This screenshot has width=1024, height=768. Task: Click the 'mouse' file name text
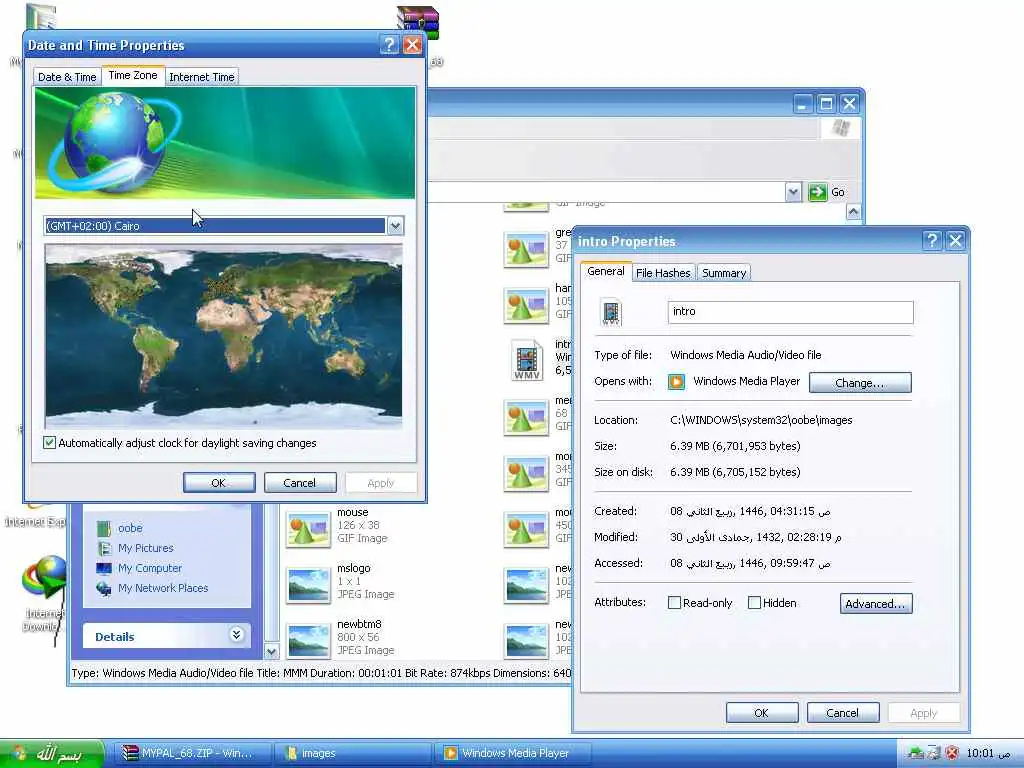[x=353, y=513]
